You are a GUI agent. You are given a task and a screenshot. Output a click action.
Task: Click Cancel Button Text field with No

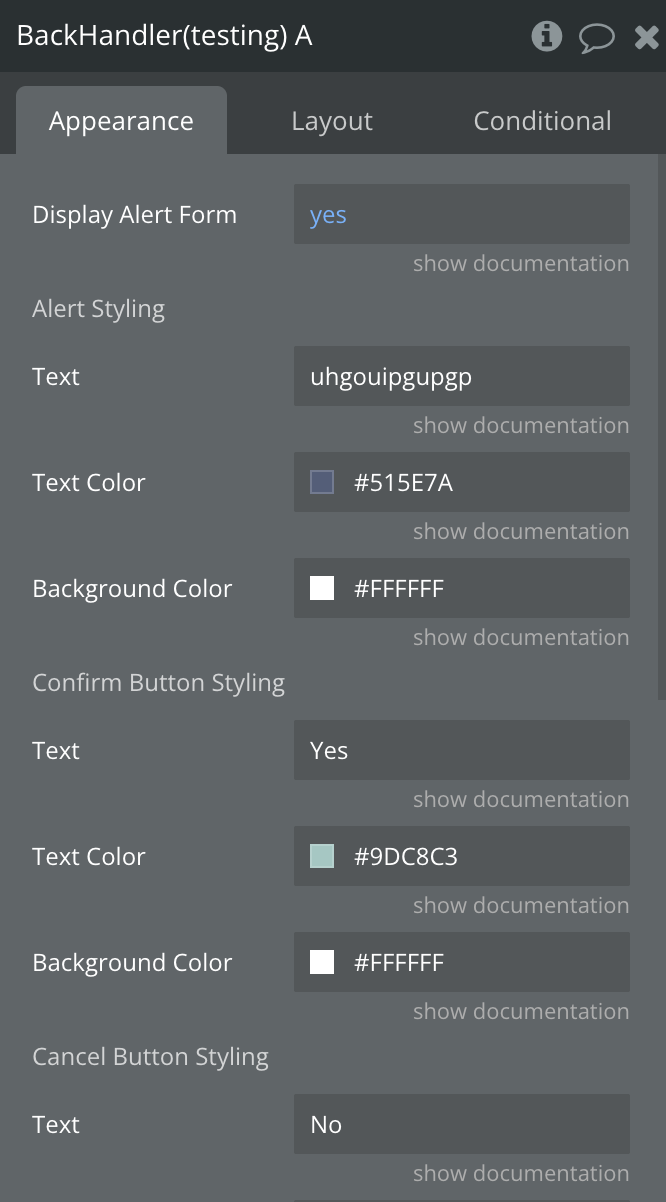[461, 1125]
